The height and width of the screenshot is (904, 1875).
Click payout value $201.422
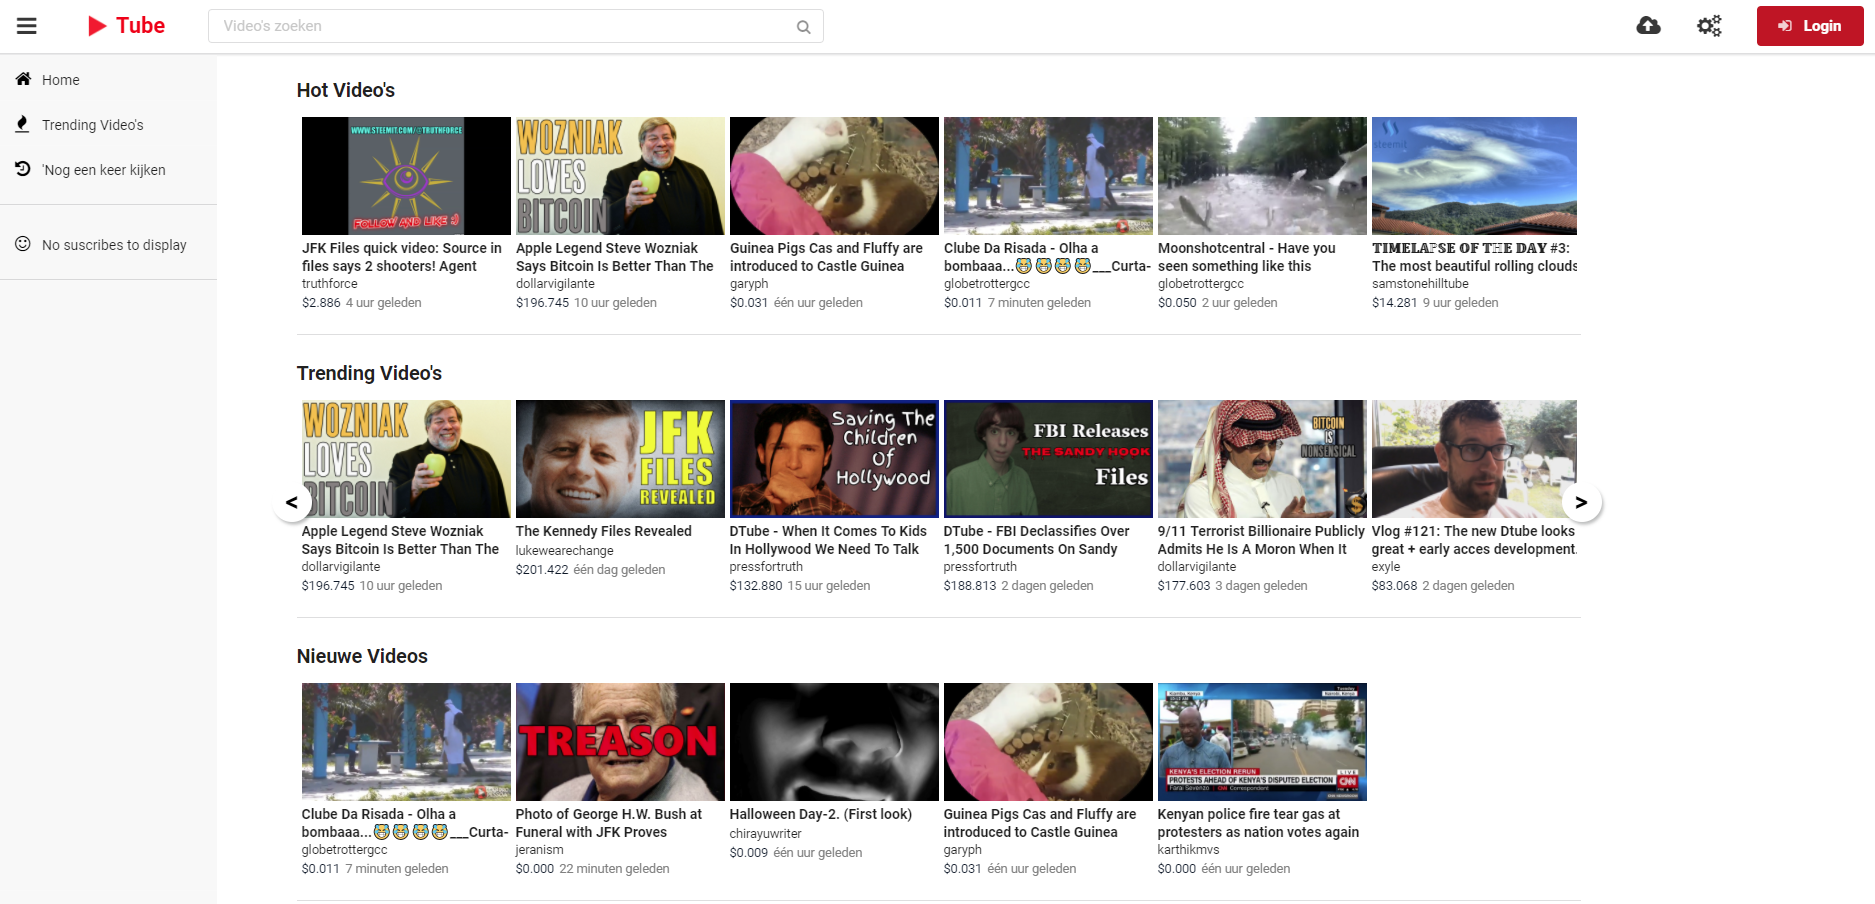[x=542, y=570]
